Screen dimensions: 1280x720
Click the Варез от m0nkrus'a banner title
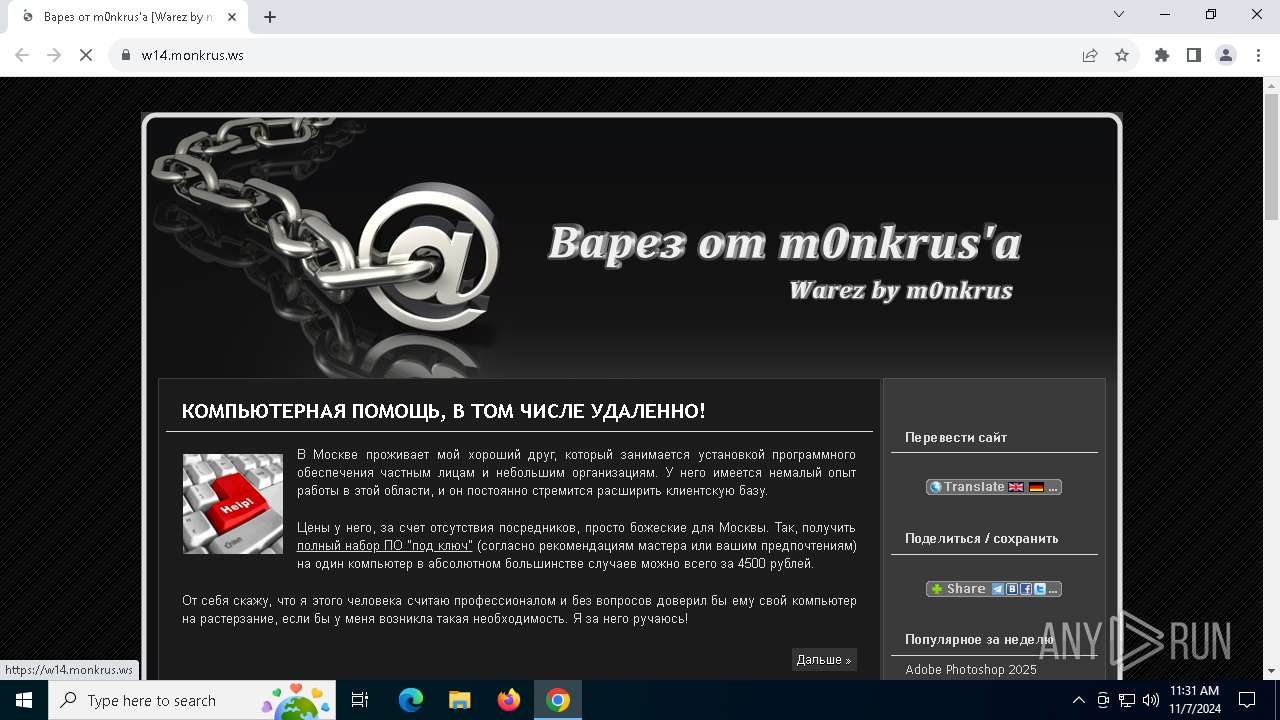click(x=785, y=243)
